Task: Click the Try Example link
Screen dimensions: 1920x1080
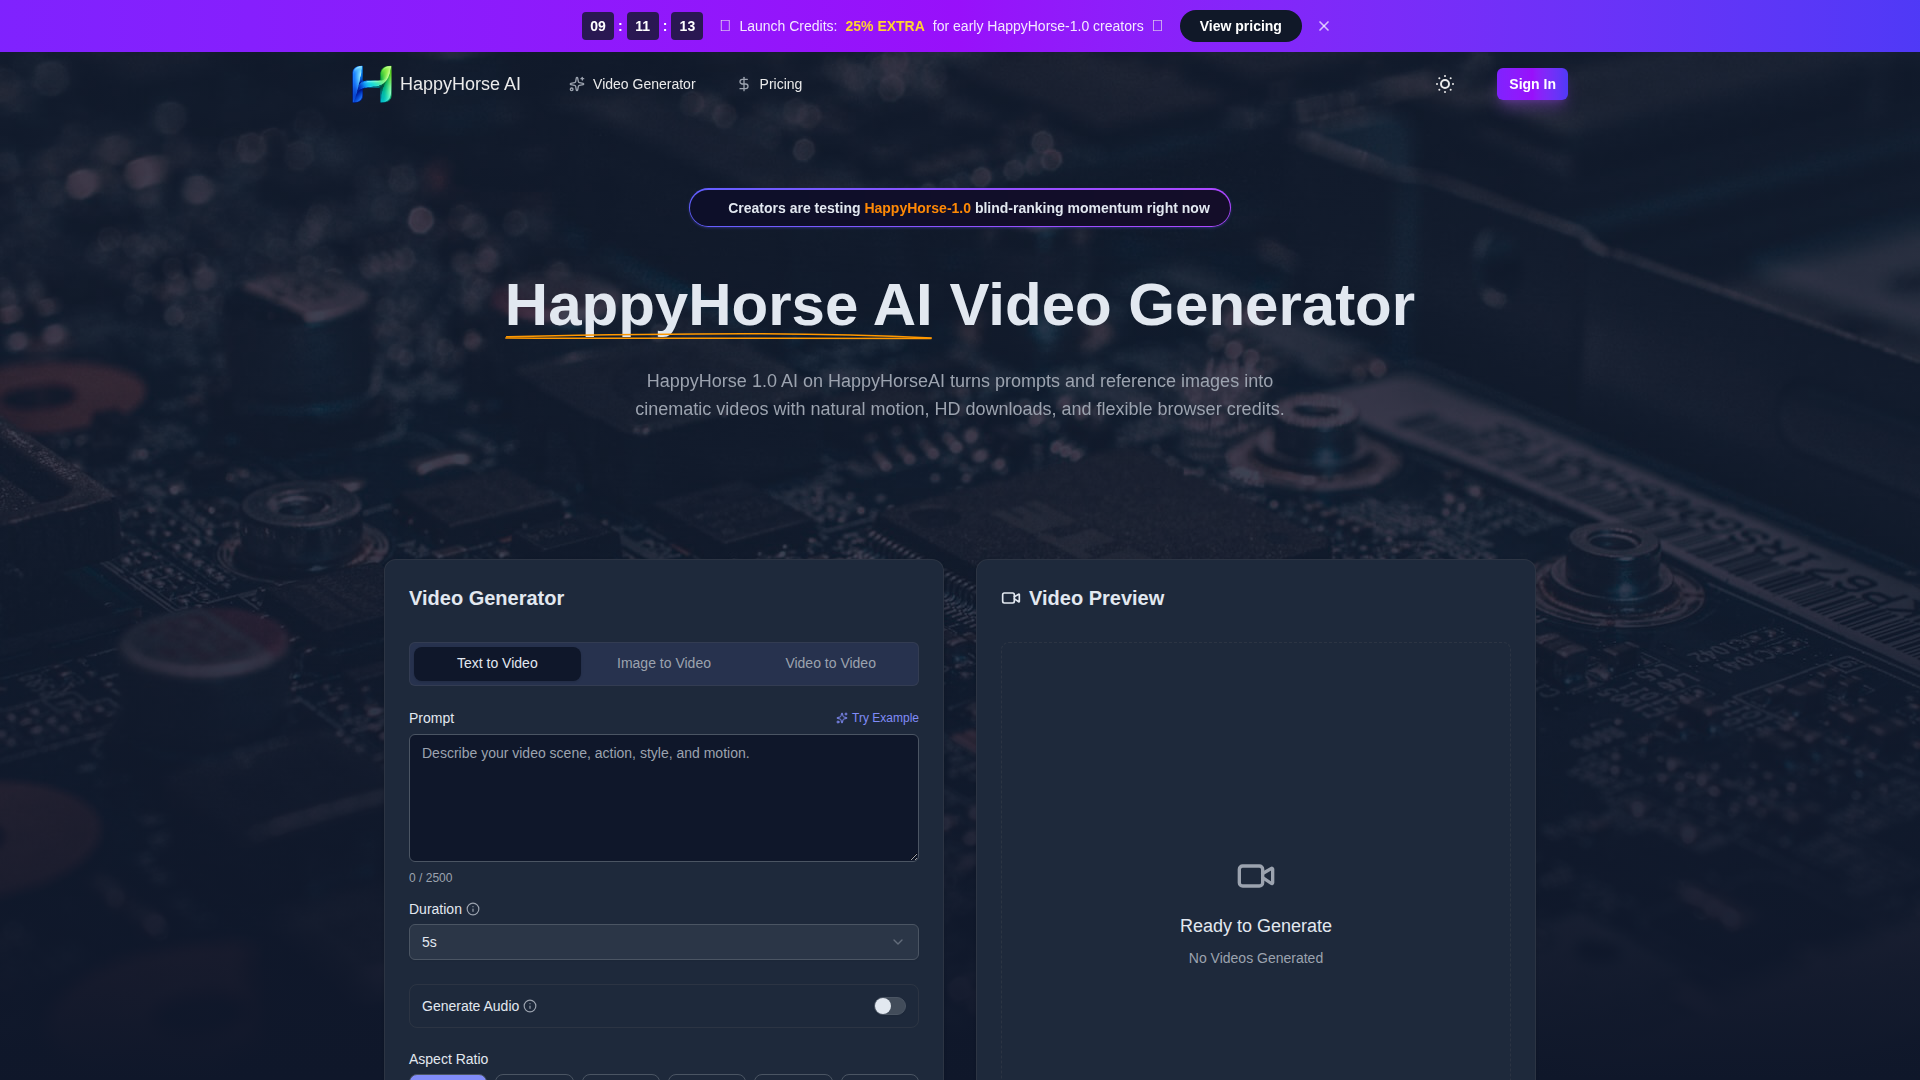Action: 878,718
